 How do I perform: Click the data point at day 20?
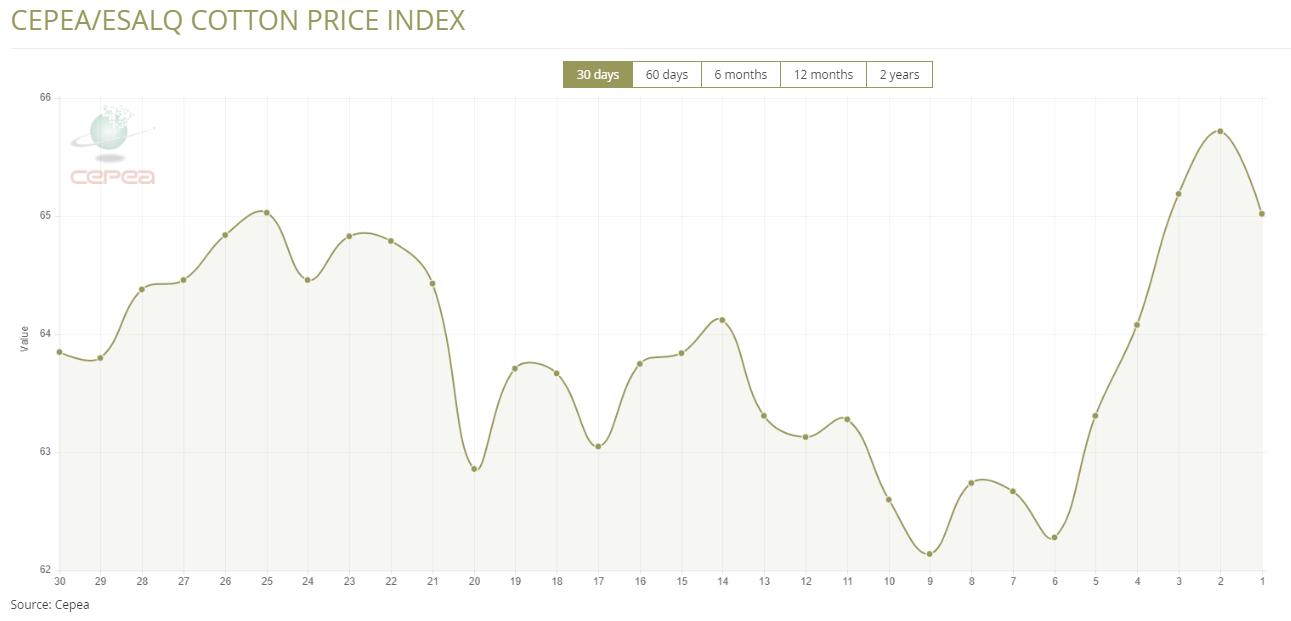click(474, 469)
